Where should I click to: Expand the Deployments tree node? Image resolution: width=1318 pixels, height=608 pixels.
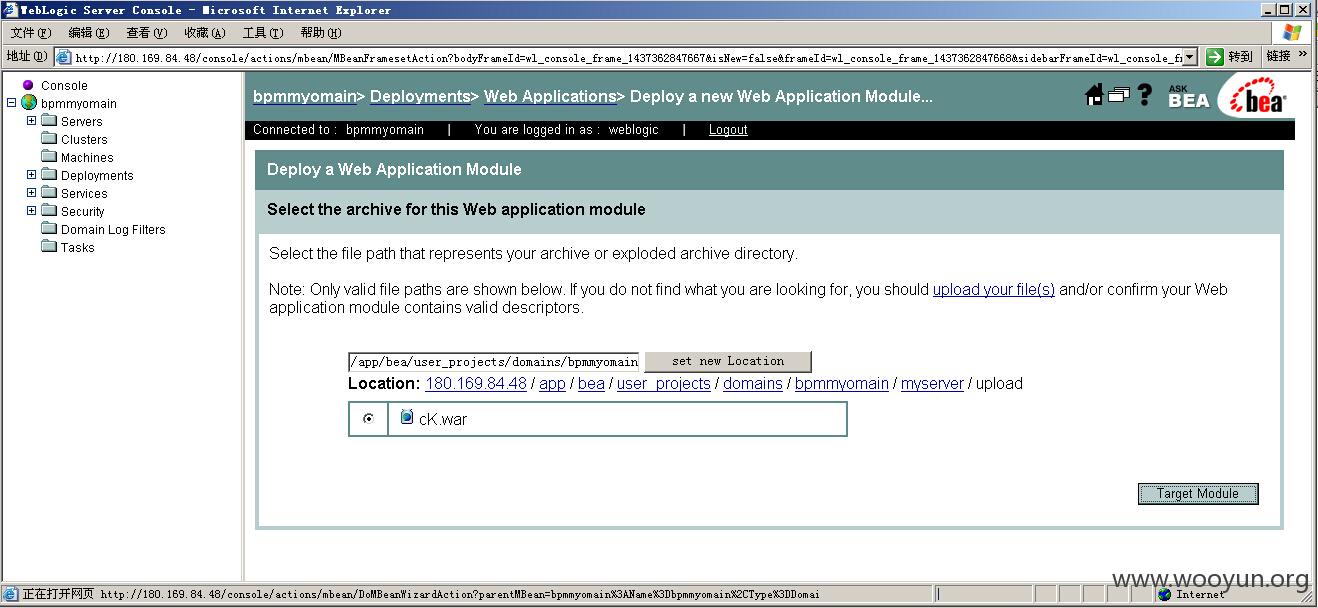pyautogui.click(x=31, y=175)
